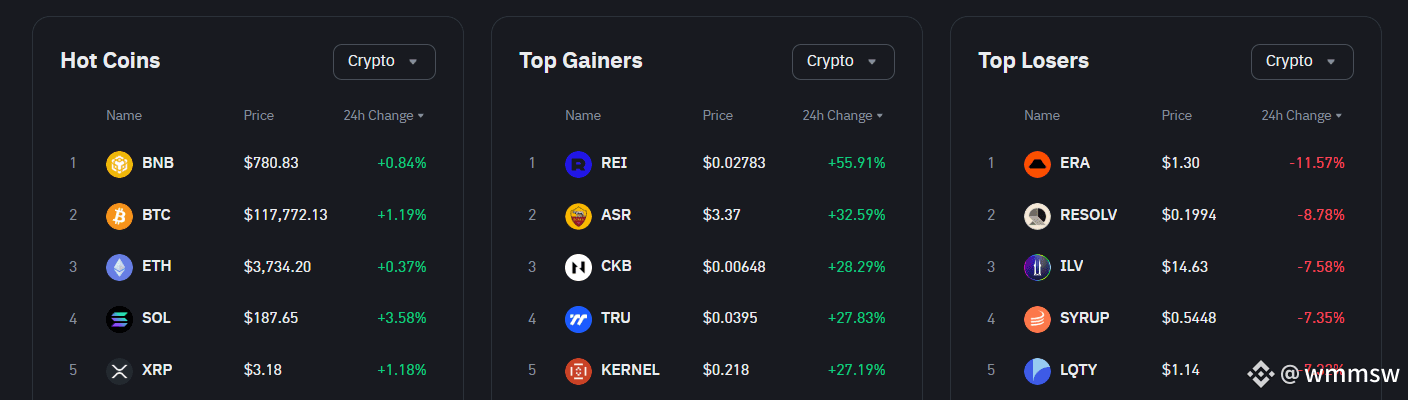Click the Solana SOL icon

coord(119,319)
